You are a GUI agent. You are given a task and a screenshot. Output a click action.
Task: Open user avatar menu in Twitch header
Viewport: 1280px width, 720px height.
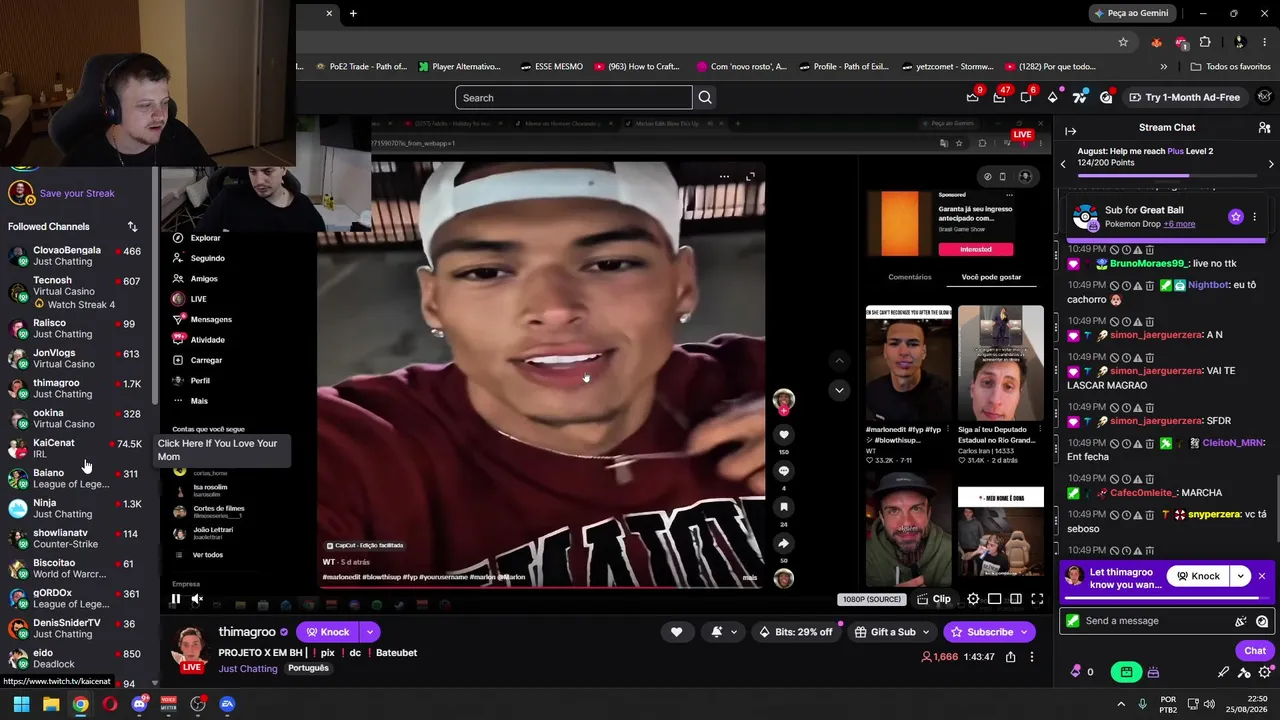1264,97
